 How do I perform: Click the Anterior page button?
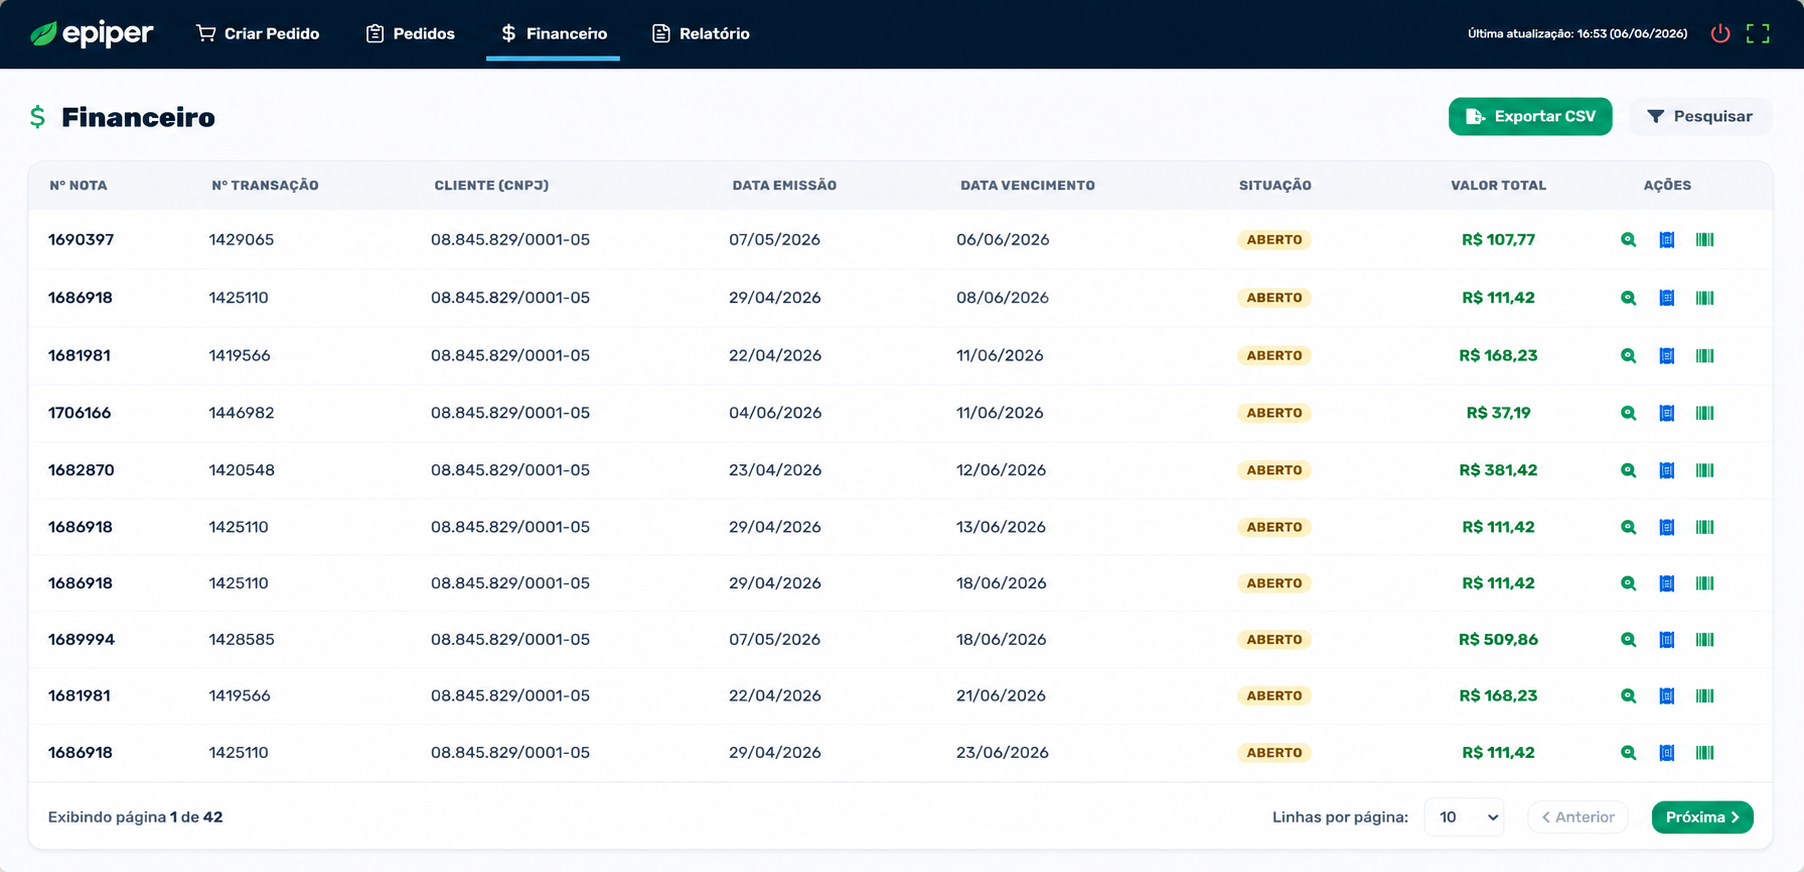tap(1578, 817)
